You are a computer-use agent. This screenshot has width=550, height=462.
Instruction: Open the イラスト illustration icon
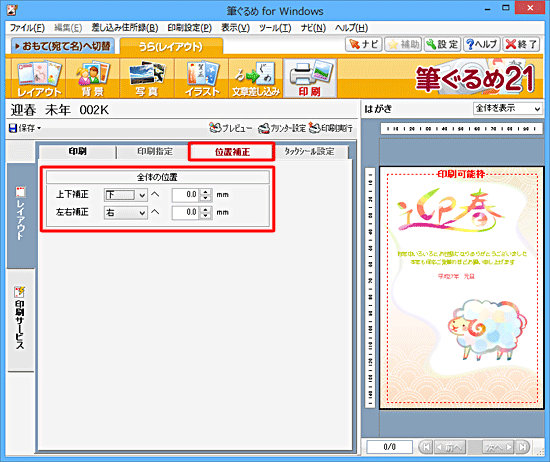pos(202,79)
